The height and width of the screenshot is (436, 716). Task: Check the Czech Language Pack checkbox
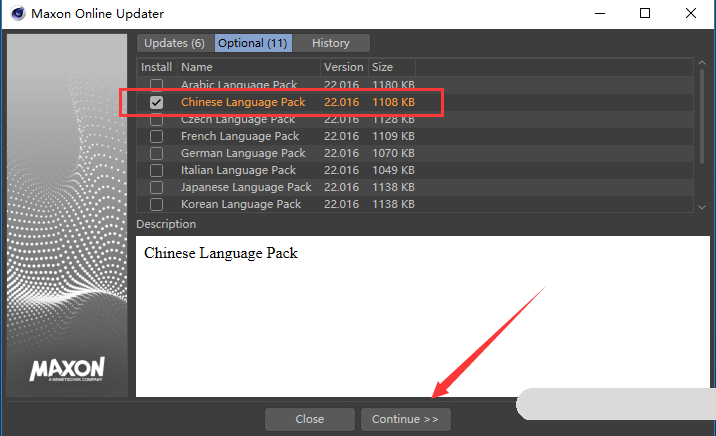pos(156,120)
